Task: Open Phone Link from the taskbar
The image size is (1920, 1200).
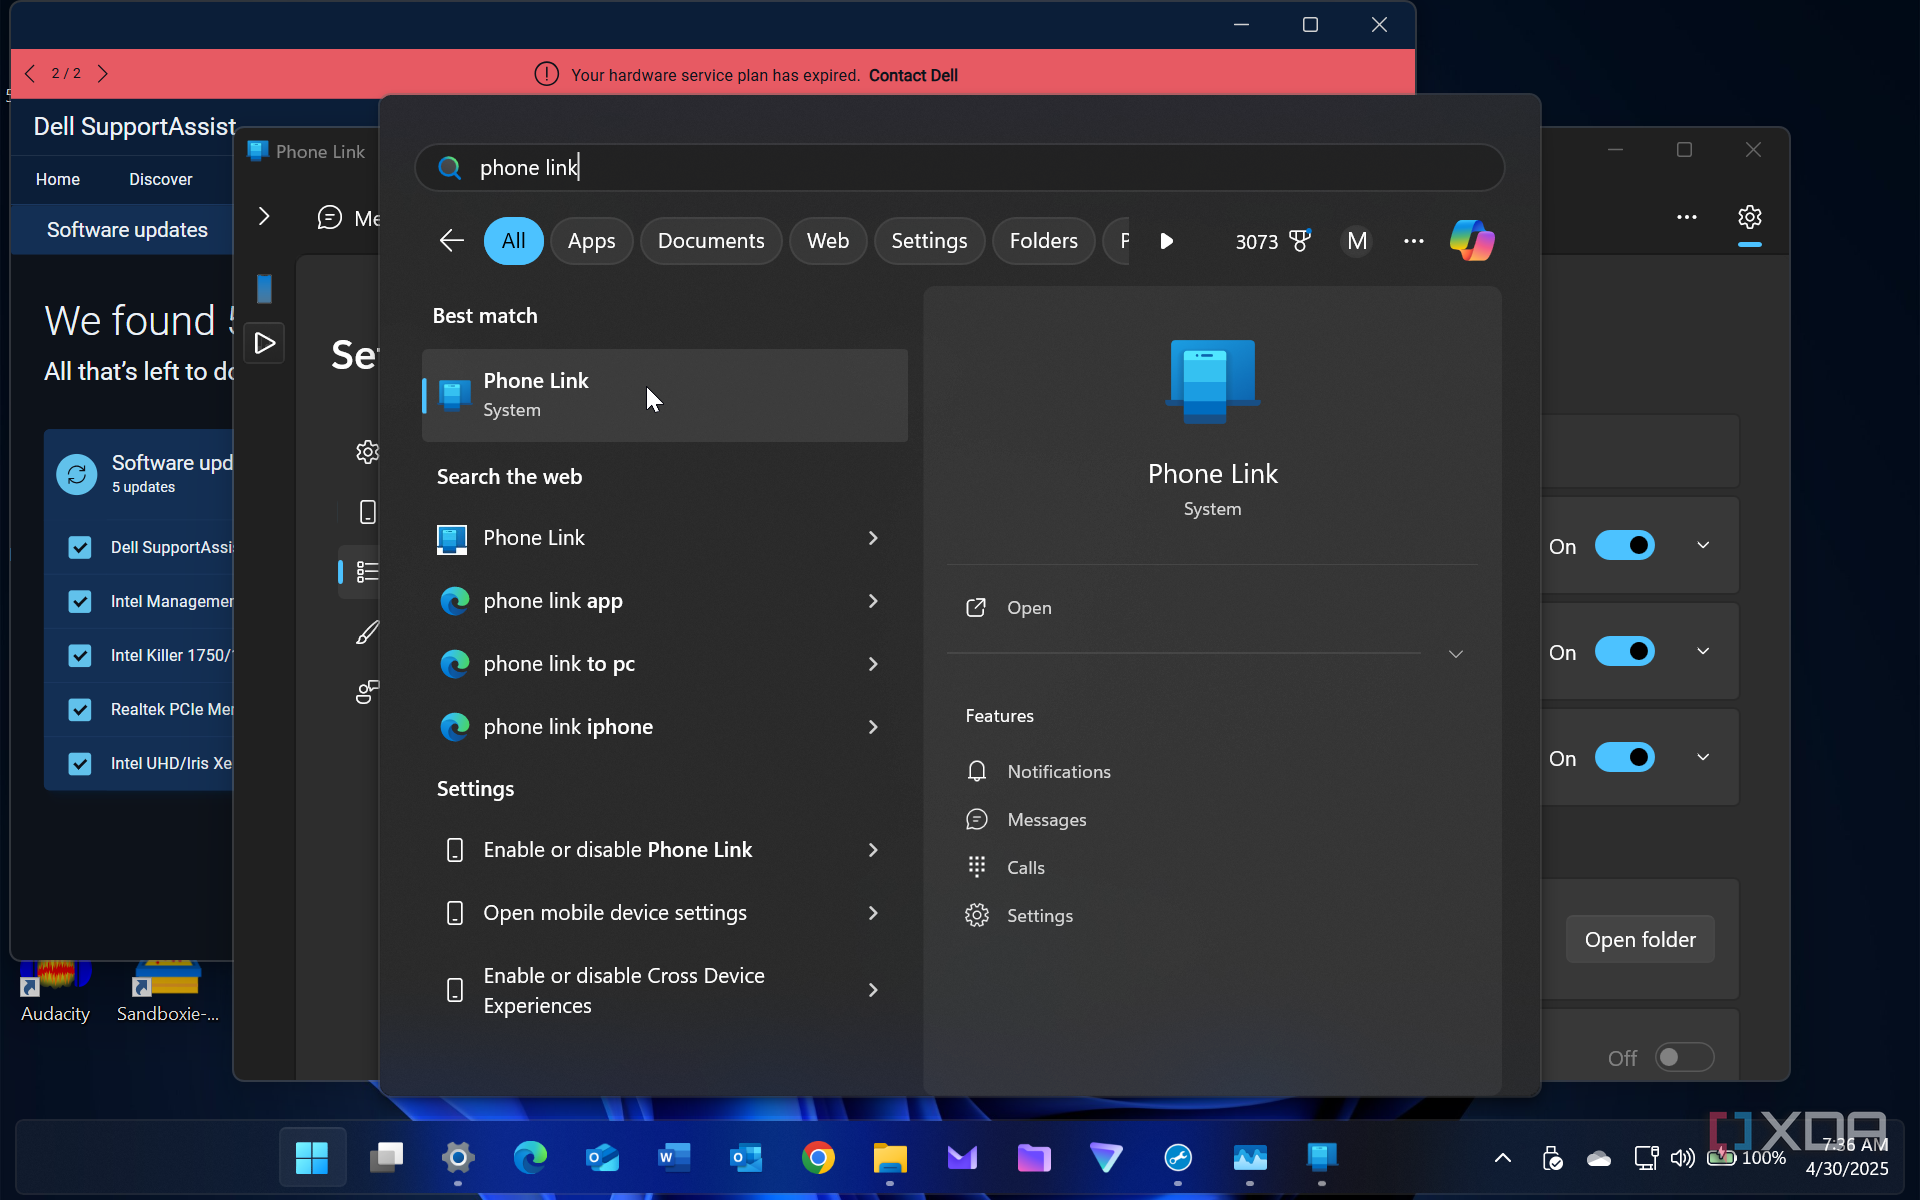Action: click(x=1322, y=1157)
